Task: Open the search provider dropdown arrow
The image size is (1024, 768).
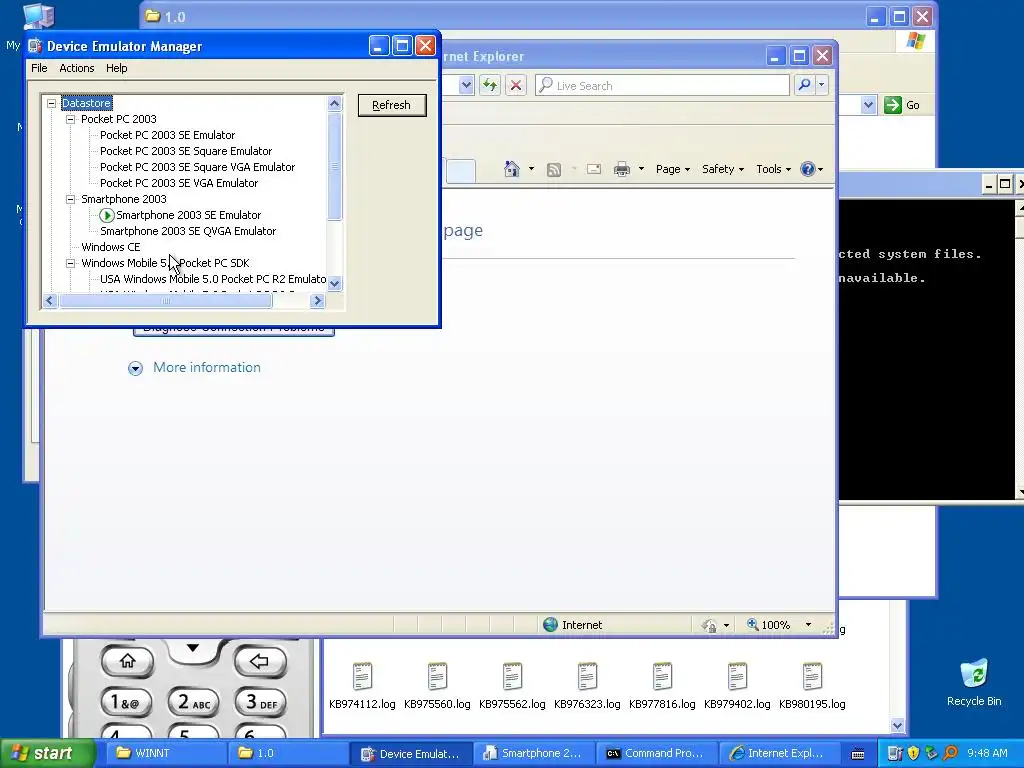Action: tap(822, 85)
